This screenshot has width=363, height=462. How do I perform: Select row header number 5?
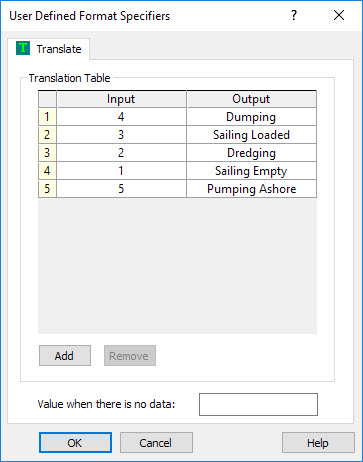(x=47, y=189)
